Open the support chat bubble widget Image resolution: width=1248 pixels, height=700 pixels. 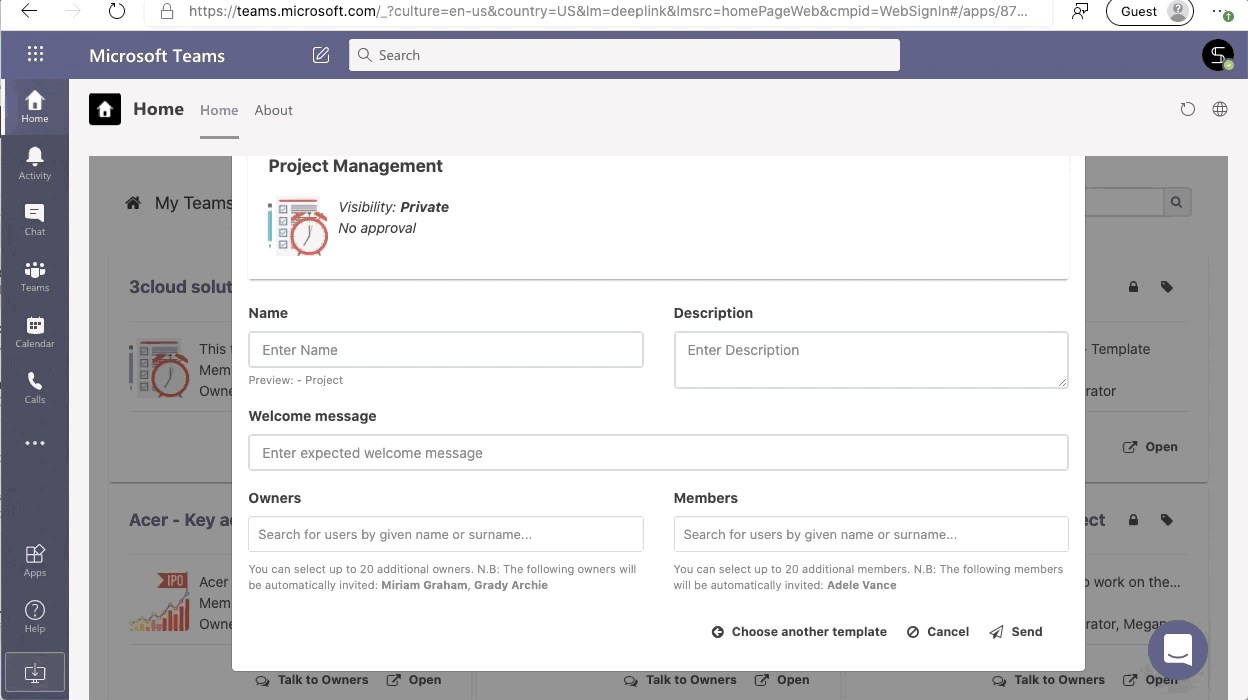click(1178, 649)
